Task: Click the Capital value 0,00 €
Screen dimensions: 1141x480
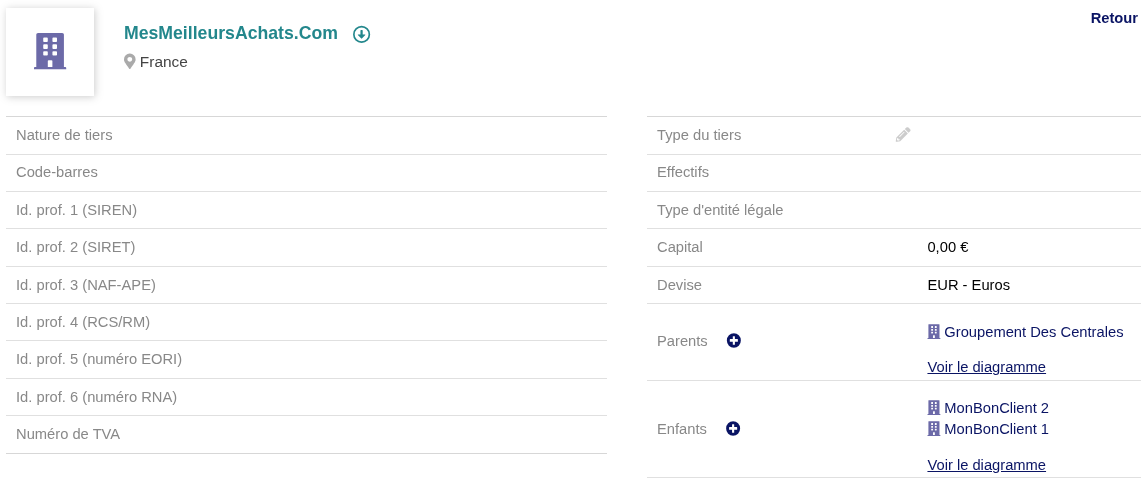Action: click(x=948, y=247)
